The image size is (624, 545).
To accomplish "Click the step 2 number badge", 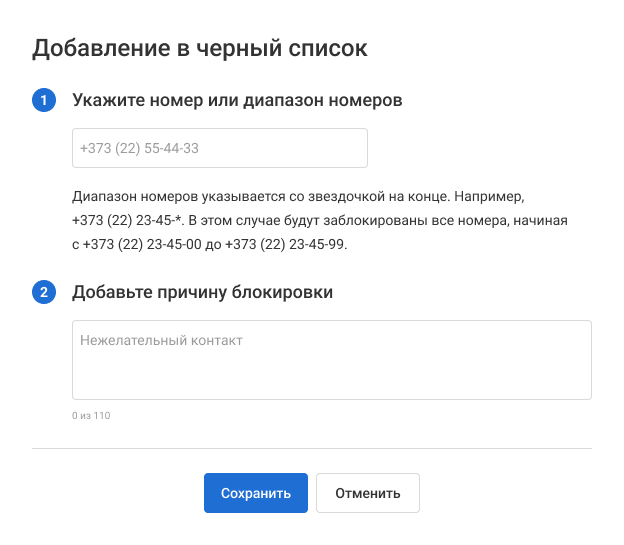I will point(44,292).
